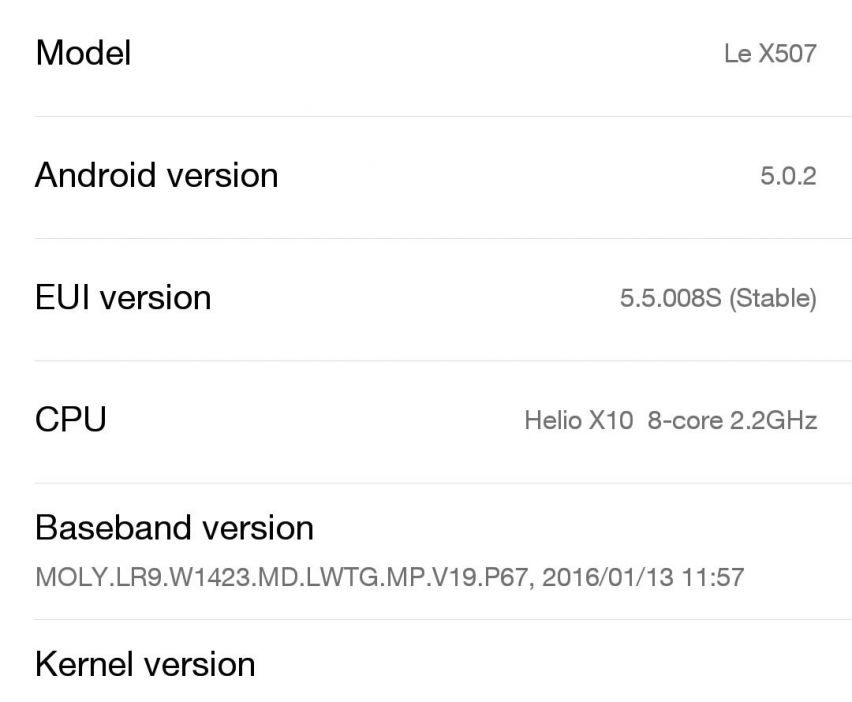Tap the Model label
This screenshot has height=702, width=852.
[x=83, y=53]
